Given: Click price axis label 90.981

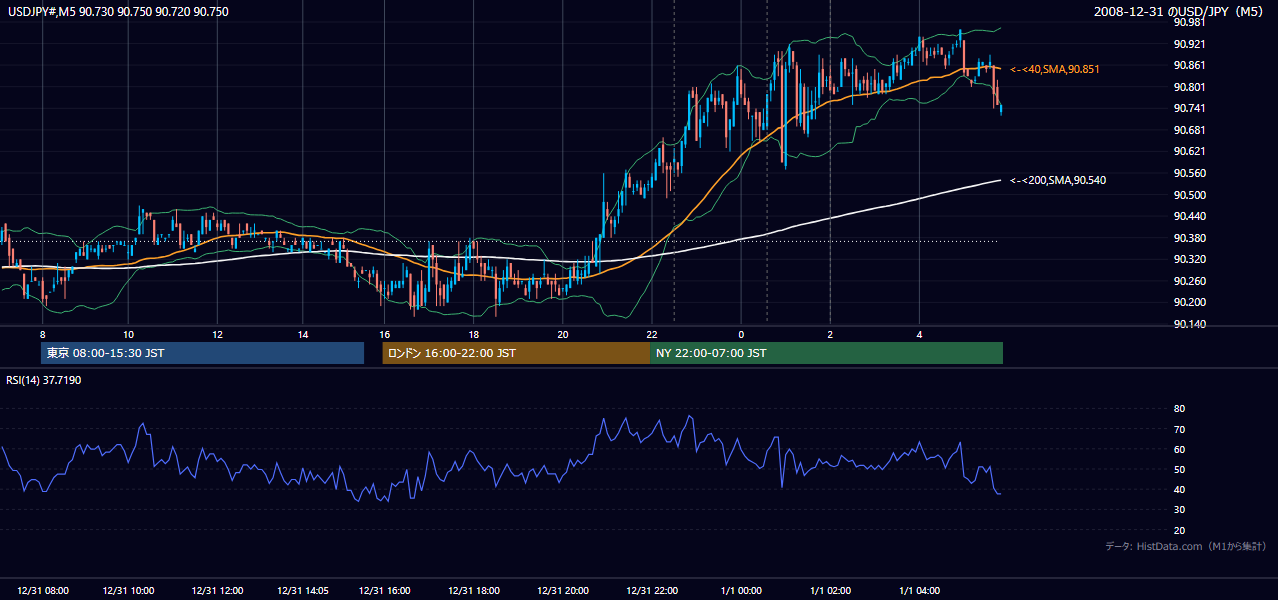Looking at the screenshot, I should [1189, 22].
